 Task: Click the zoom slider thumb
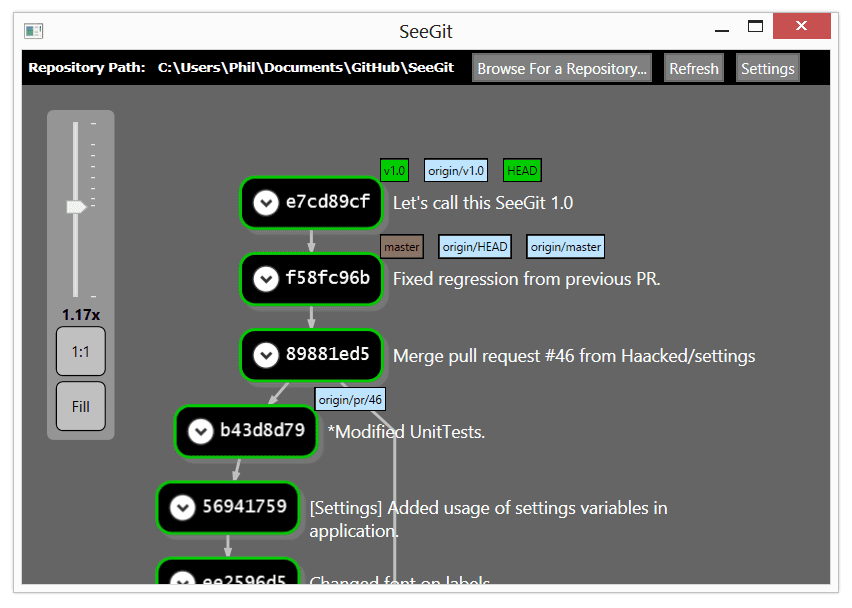pos(76,207)
